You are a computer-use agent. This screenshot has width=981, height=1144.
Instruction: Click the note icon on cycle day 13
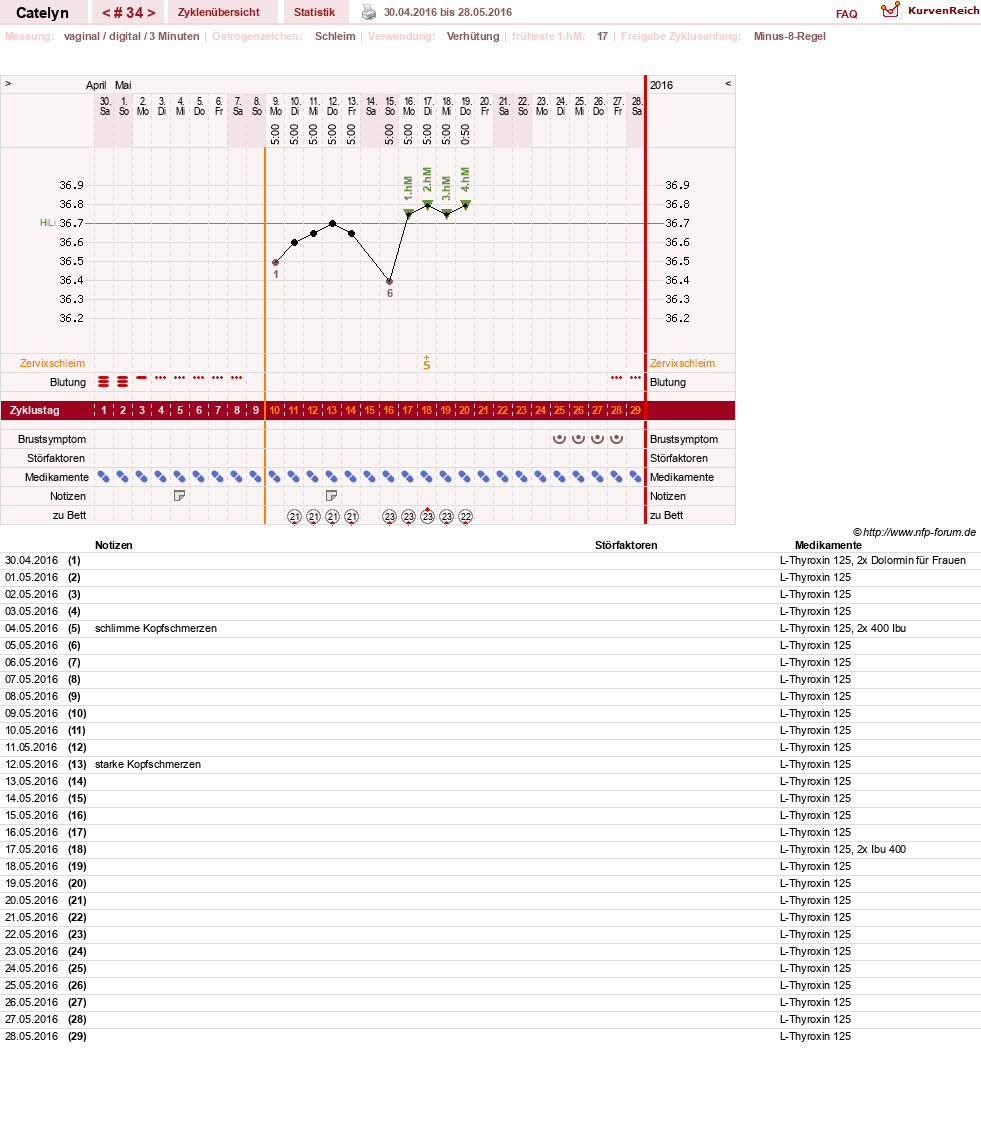[331, 496]
